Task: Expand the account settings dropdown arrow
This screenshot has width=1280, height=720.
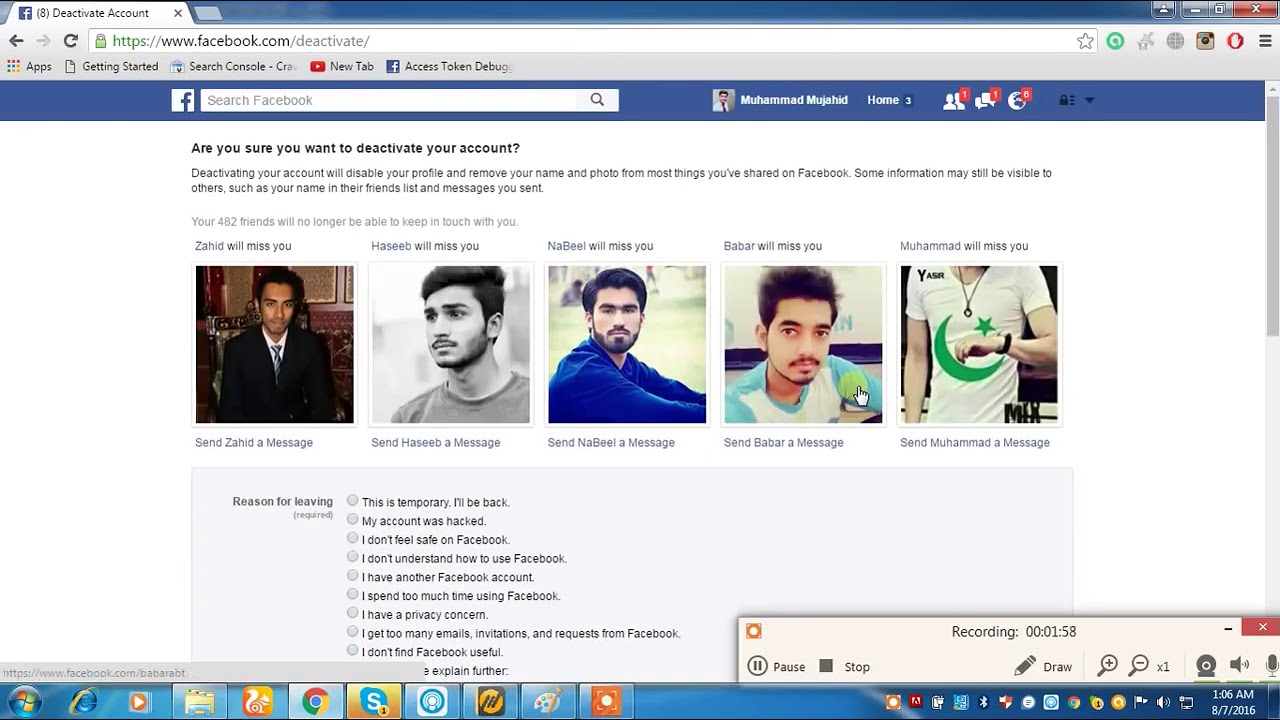Action: (1089, 100)
